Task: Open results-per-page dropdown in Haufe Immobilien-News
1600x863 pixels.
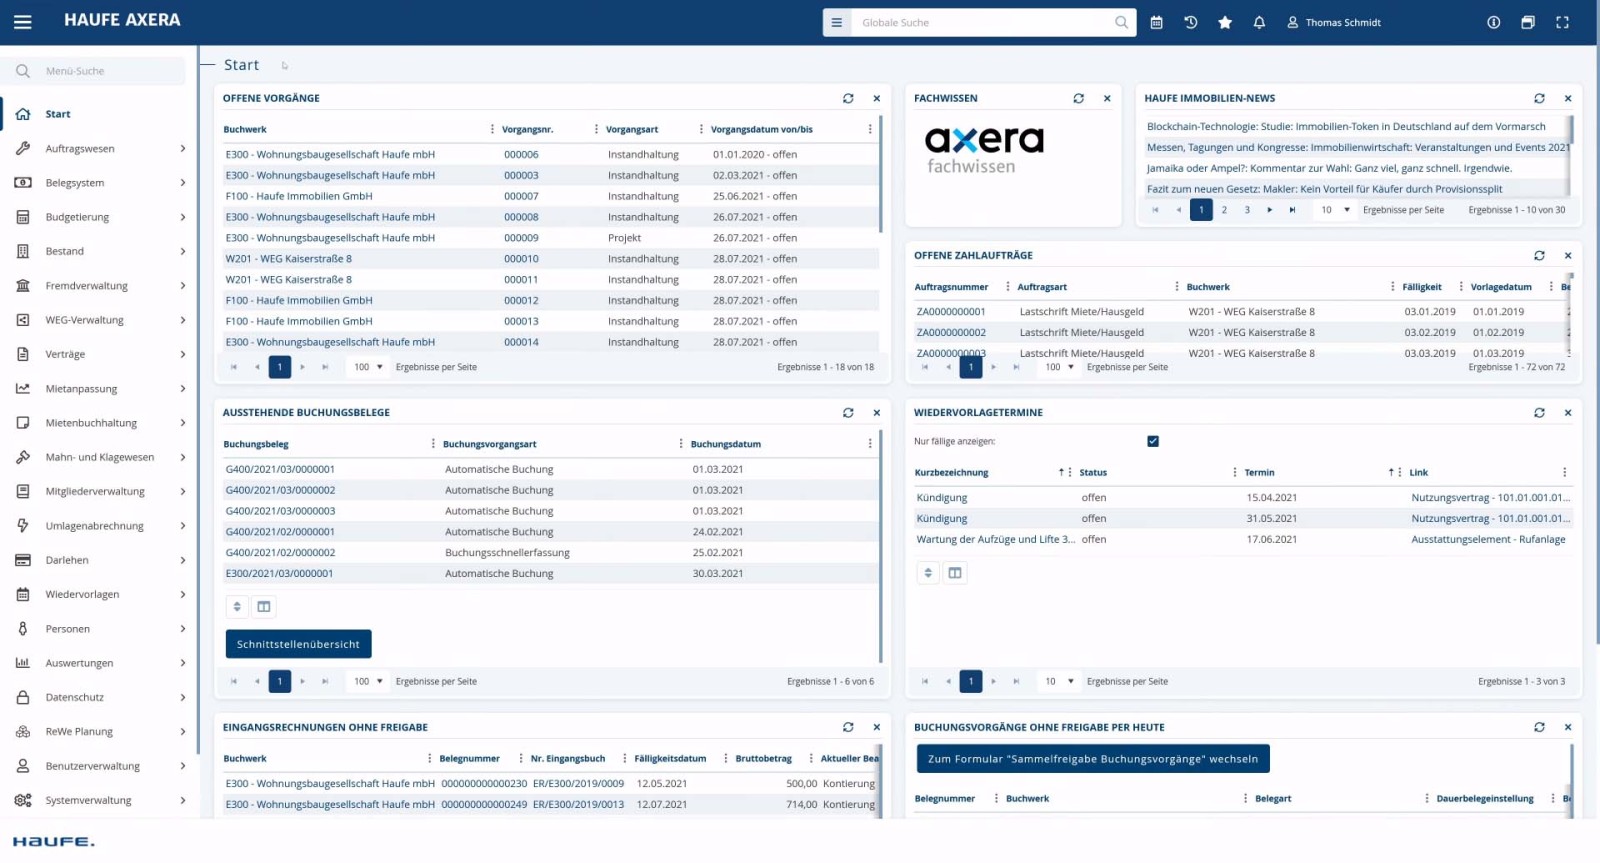Action: pos(1335,210)
